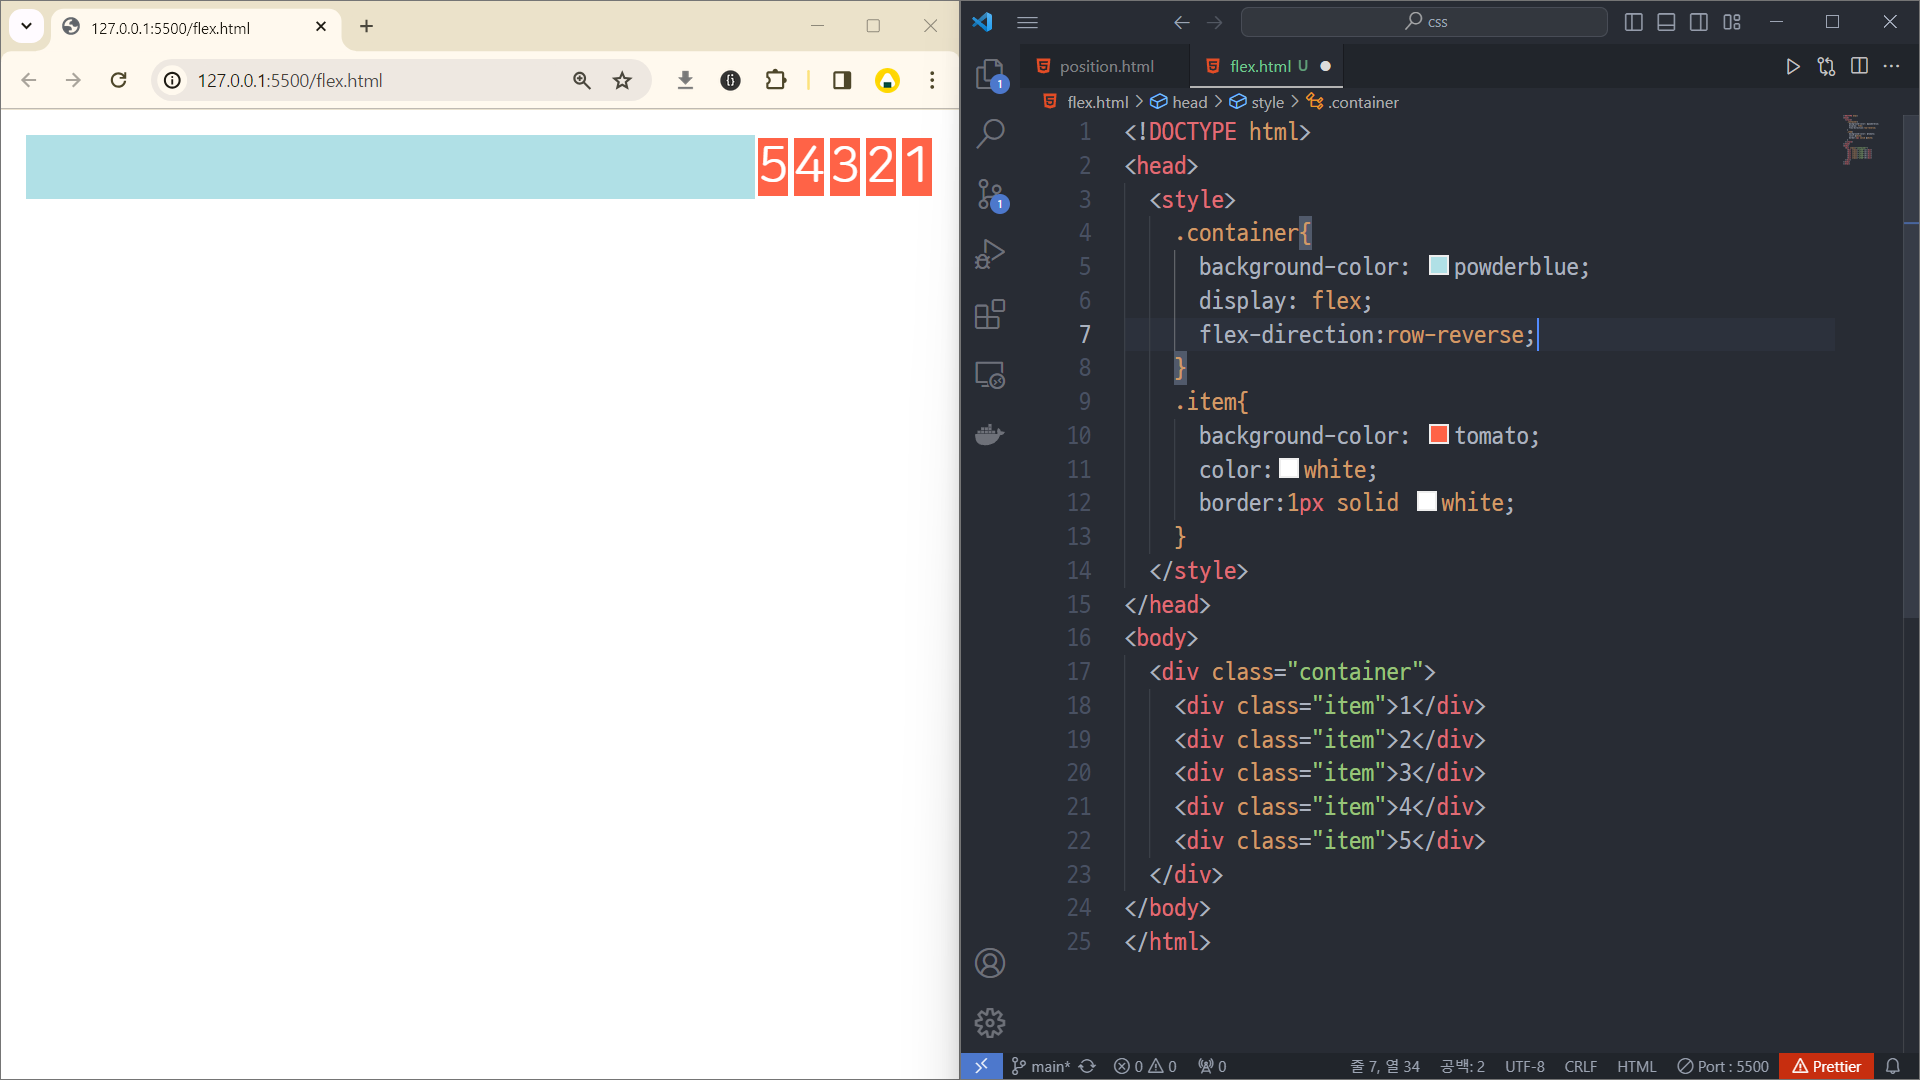Toggle primary side bar layout button
This screenshot has width=1920, height=1080.
pos(1634,22)
